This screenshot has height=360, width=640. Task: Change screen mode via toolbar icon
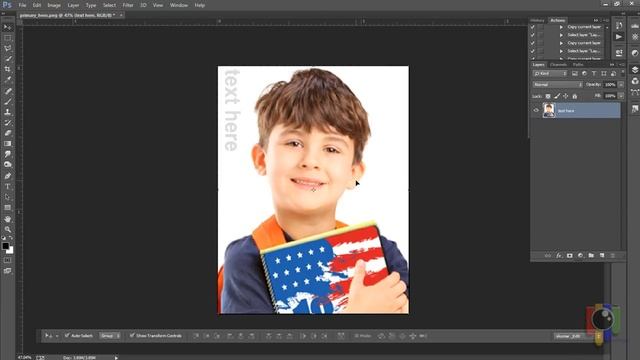point(7,271)
